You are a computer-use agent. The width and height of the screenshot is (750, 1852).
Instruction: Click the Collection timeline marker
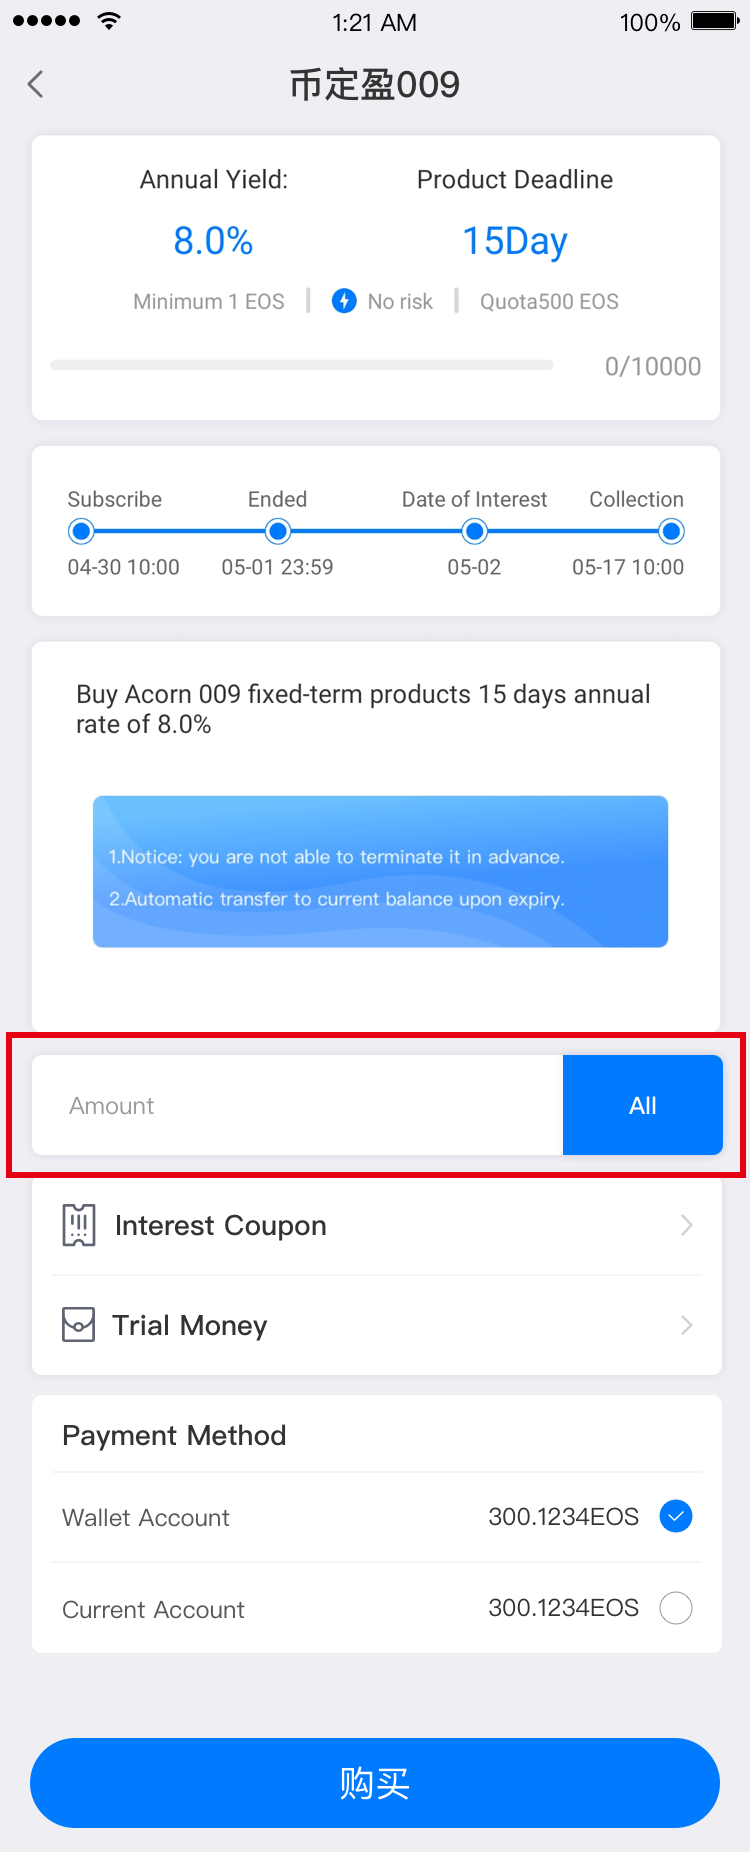[672, 531]
